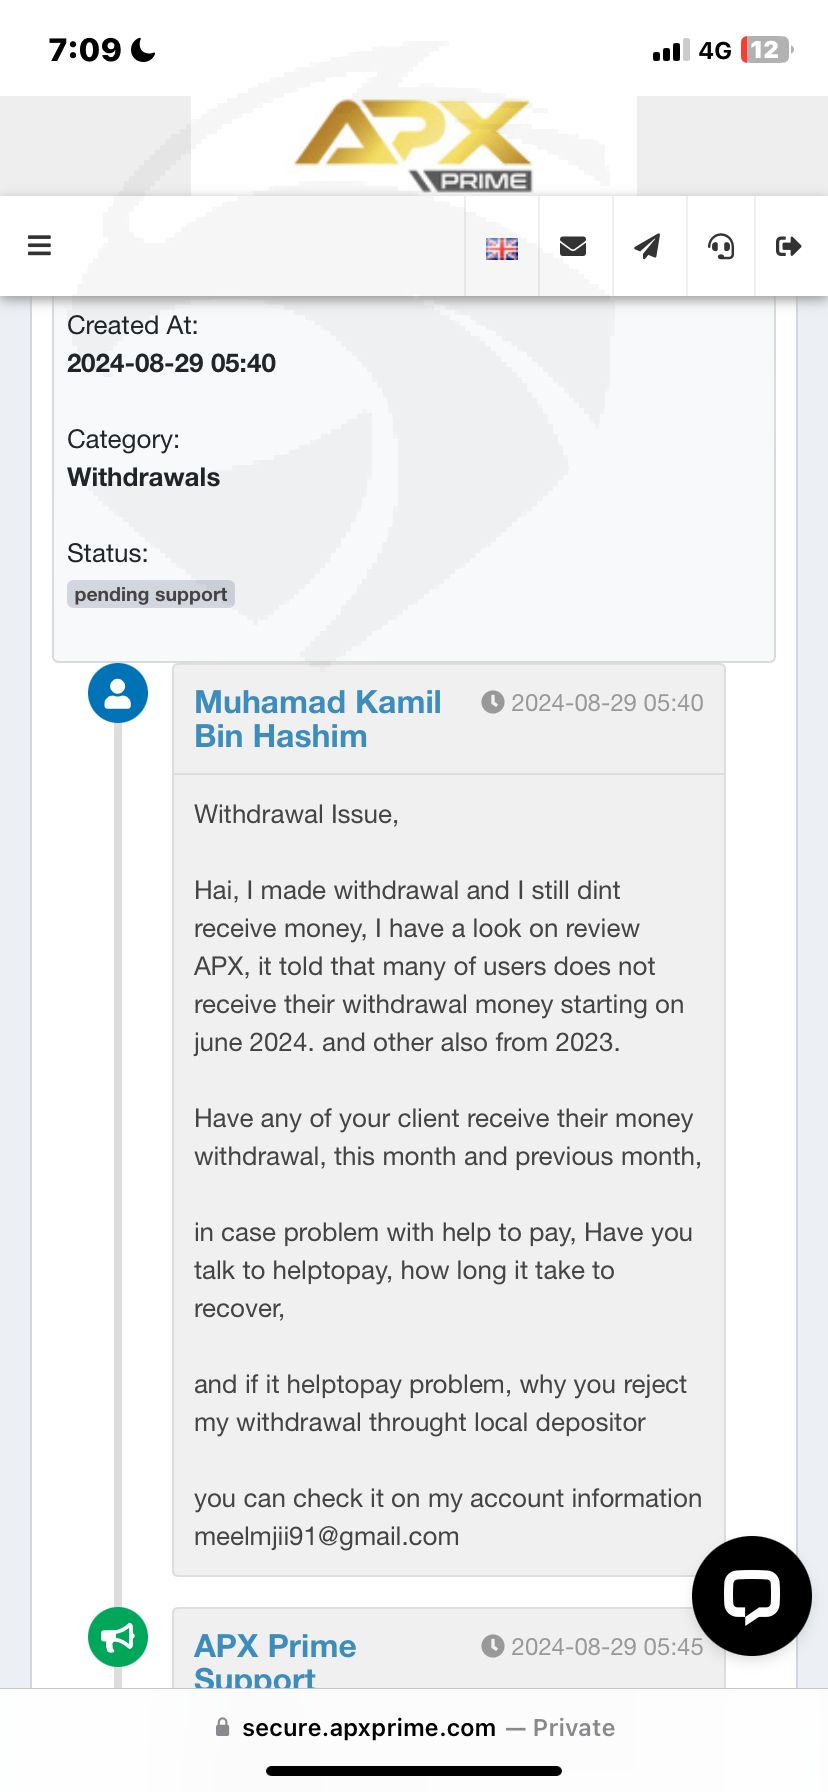Tap the secure.apxprime.com address bar

[x=414, y=1728]
